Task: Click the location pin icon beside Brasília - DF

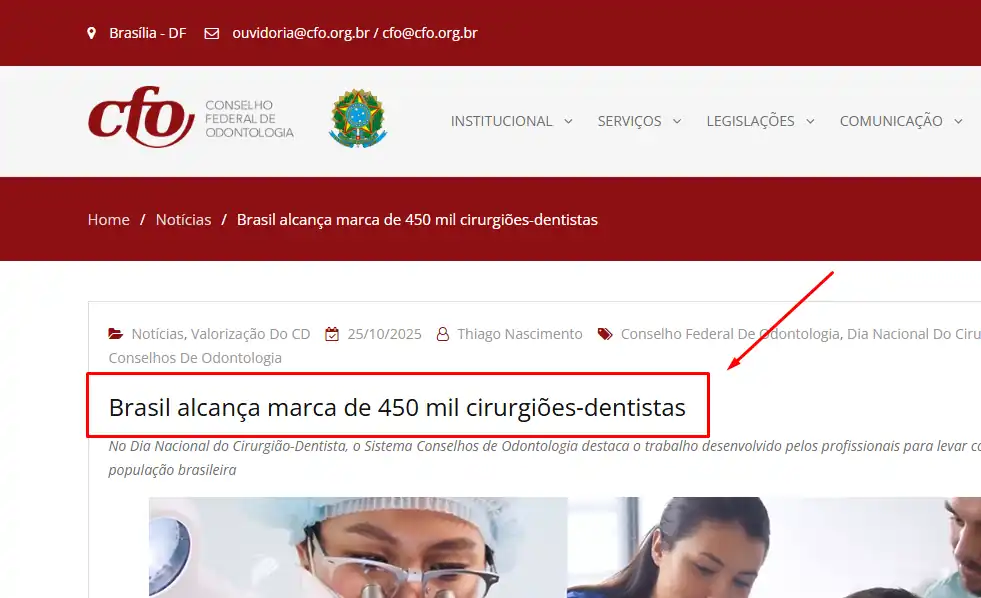Action: 91,33
